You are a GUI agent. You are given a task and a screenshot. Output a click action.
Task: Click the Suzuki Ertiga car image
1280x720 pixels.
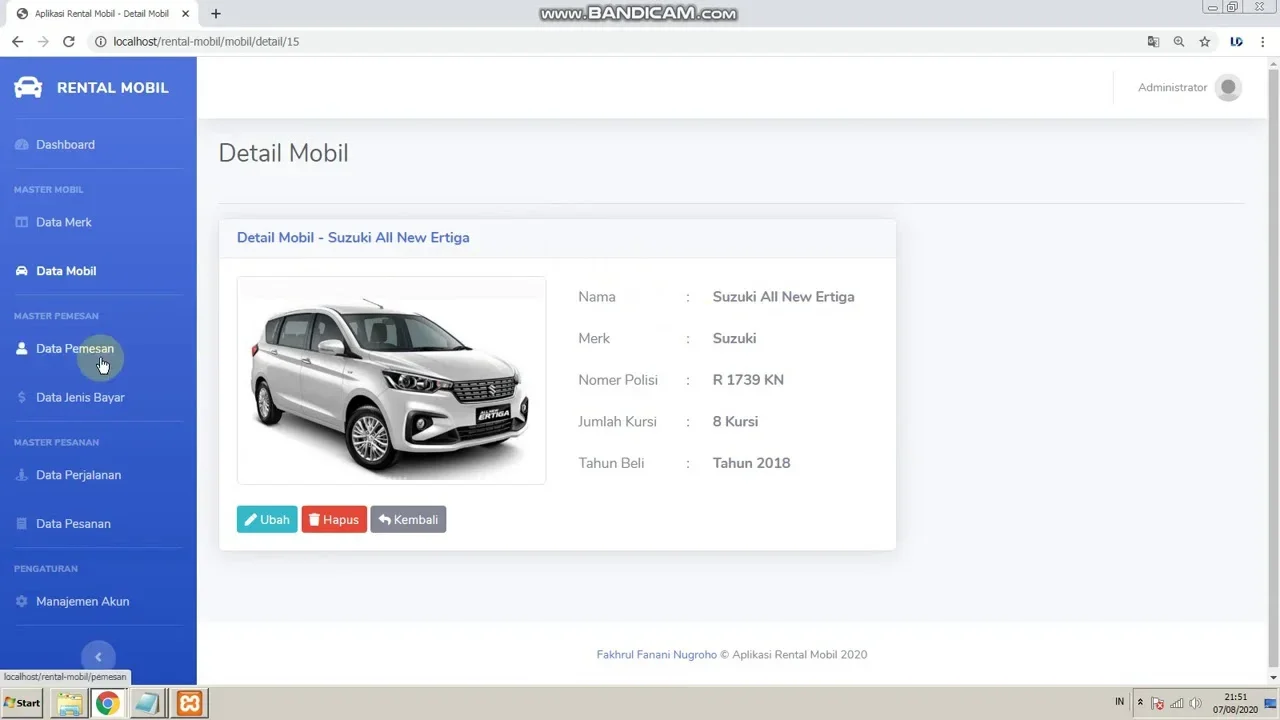(391, 381)
